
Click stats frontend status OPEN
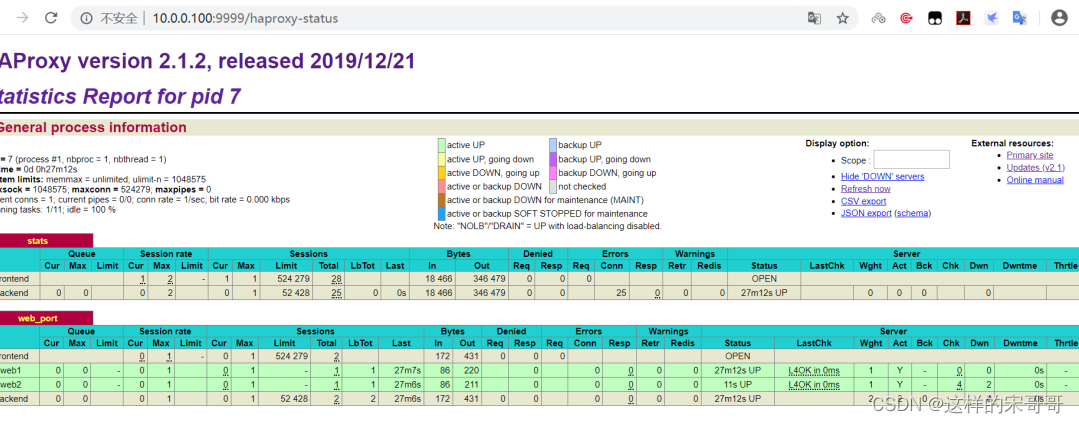[x=765, y=279]
